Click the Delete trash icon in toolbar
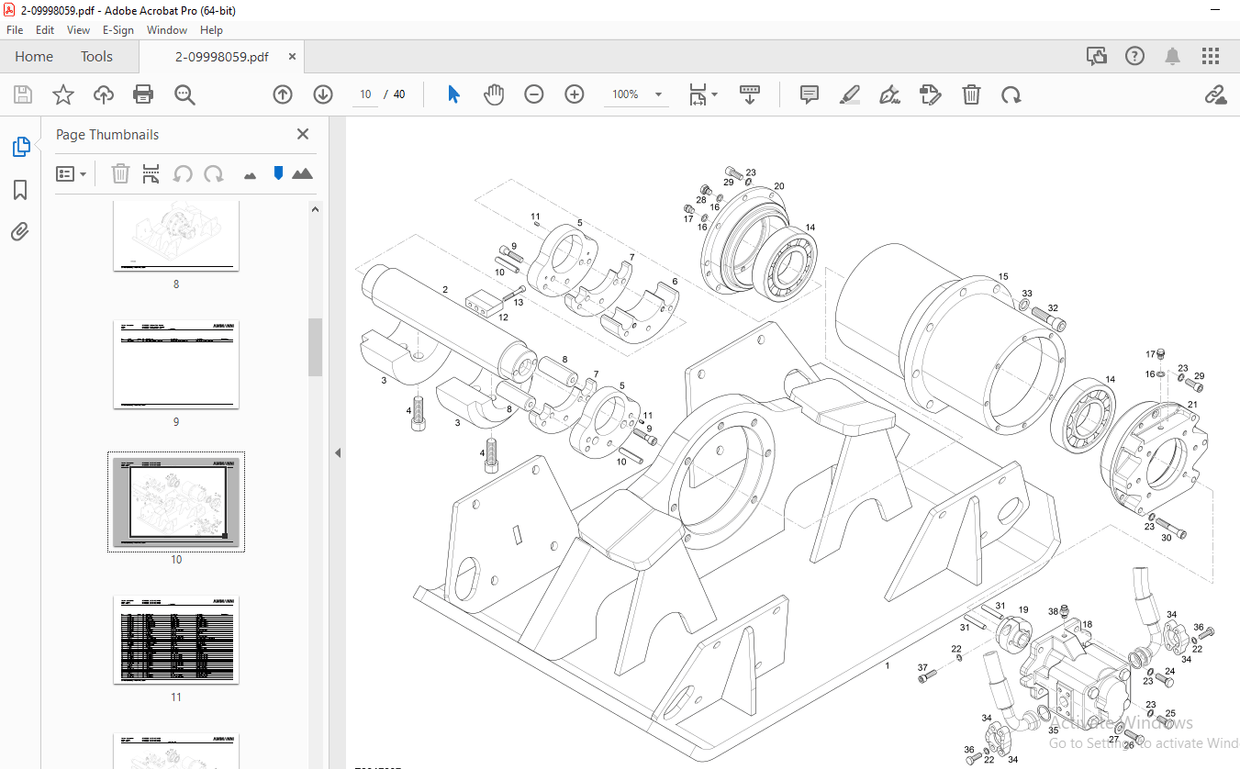1240x769 pixels. tap(971, 95)
